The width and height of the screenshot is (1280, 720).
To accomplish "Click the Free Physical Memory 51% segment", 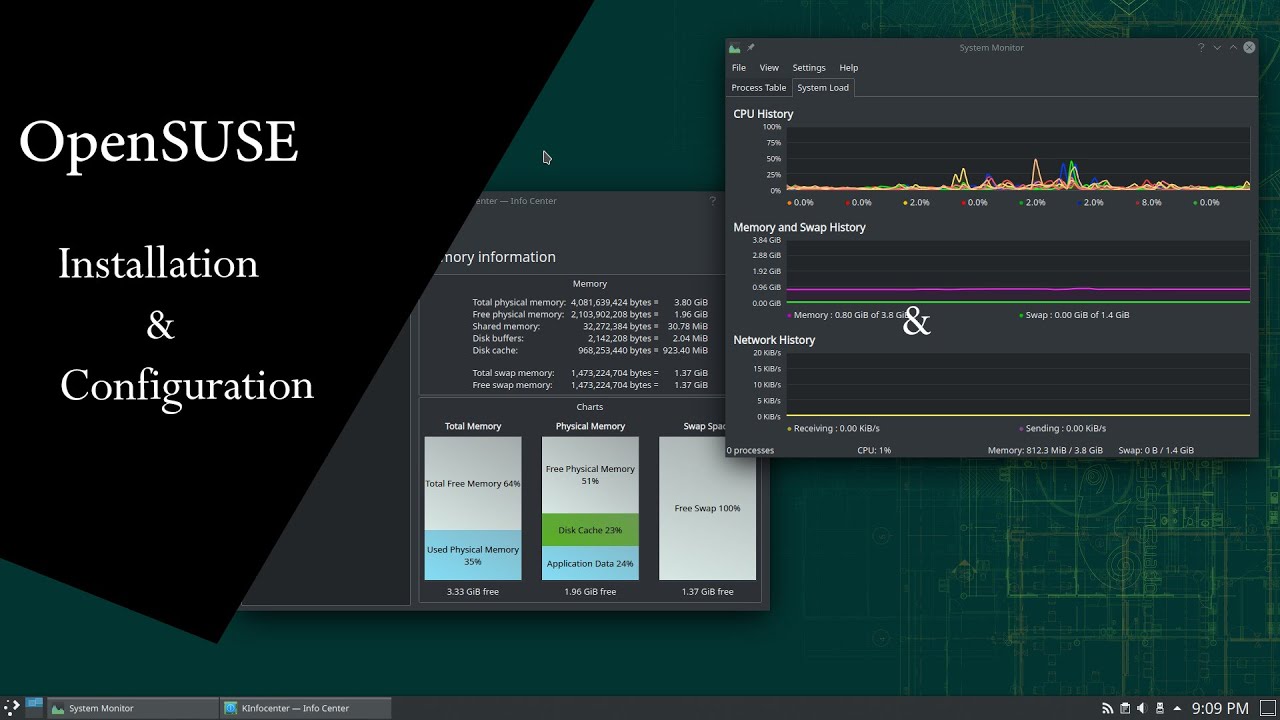I will click(590, 475).
